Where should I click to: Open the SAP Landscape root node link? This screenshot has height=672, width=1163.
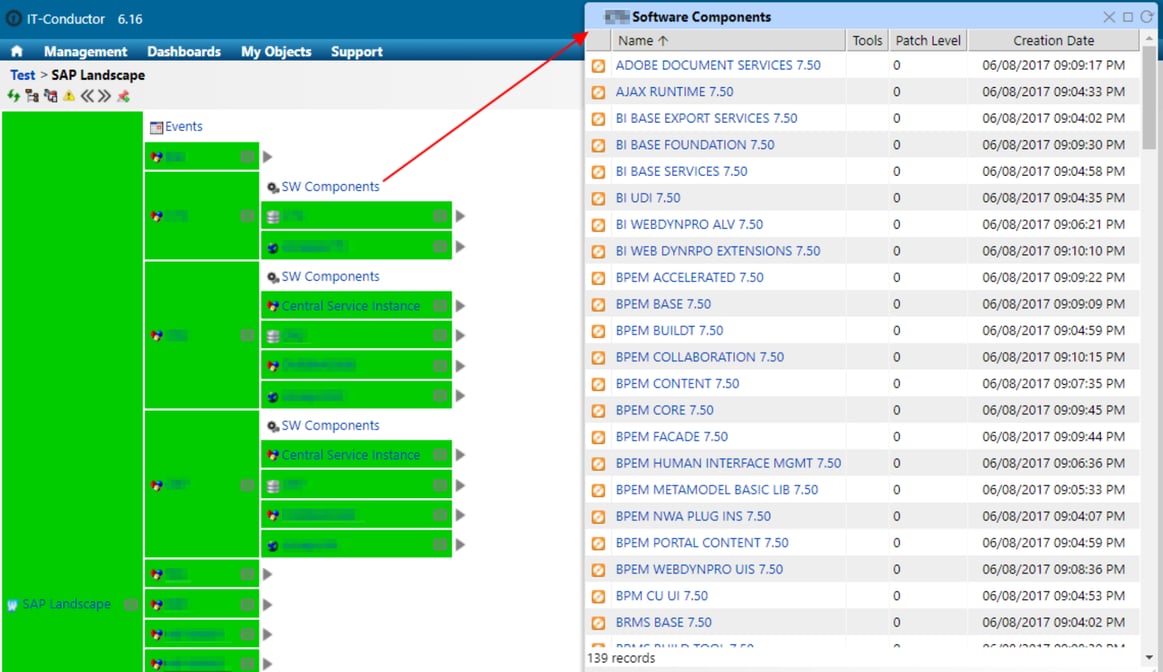(x=66, y=604)
